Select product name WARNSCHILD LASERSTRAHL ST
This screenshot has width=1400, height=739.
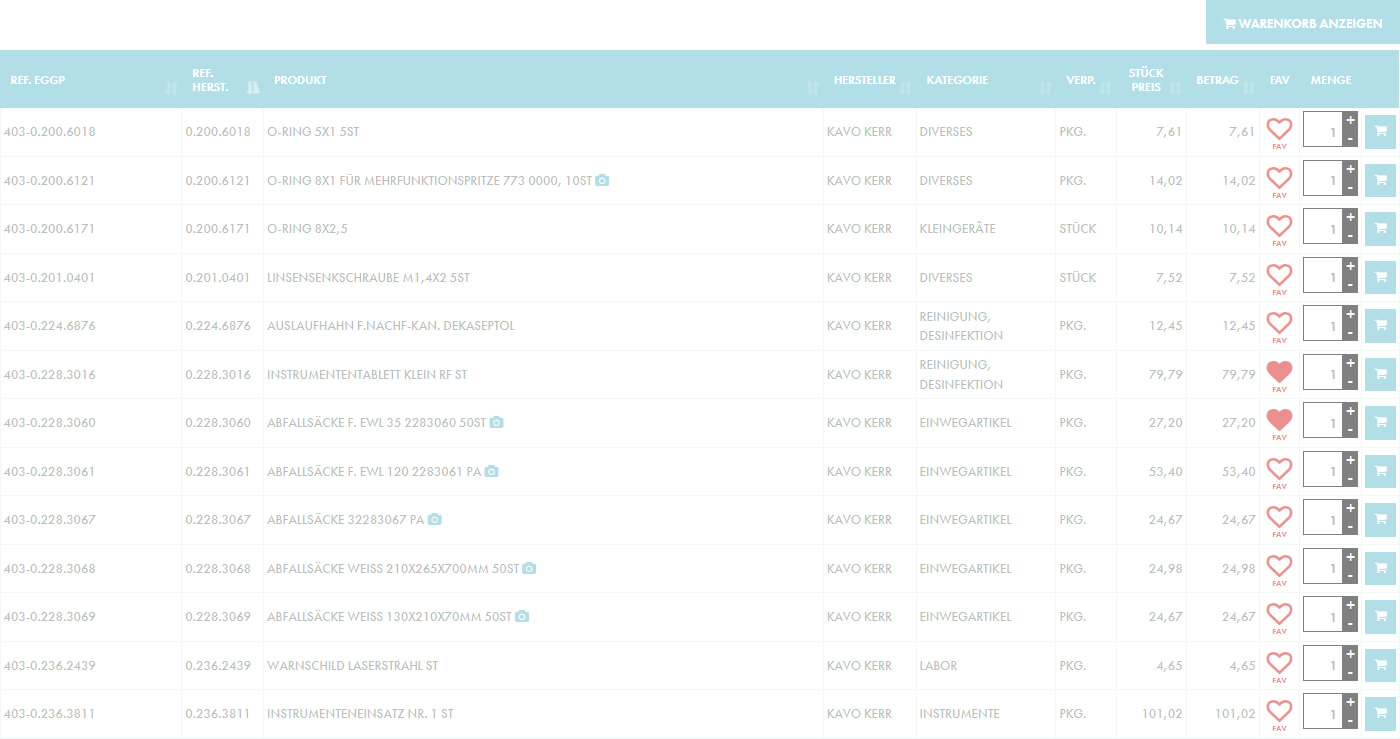click(353, 665)
